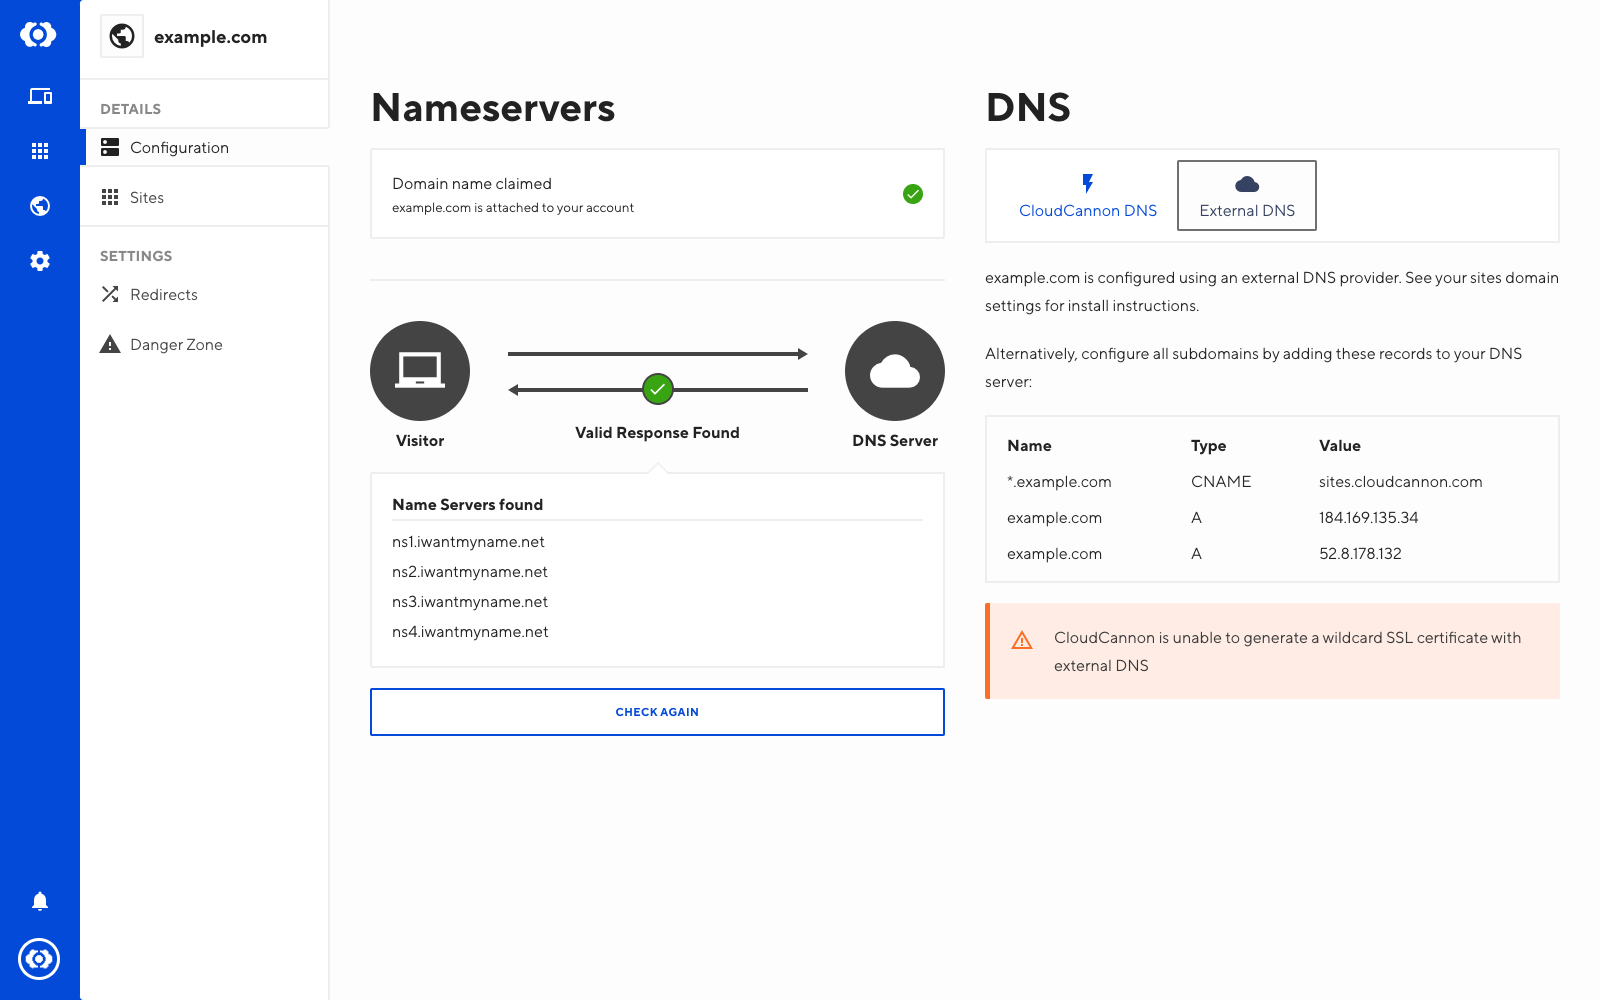Open the Configuration menu item
The width and height of the screenshot is (1600, 1000).
tap(204, 147)
